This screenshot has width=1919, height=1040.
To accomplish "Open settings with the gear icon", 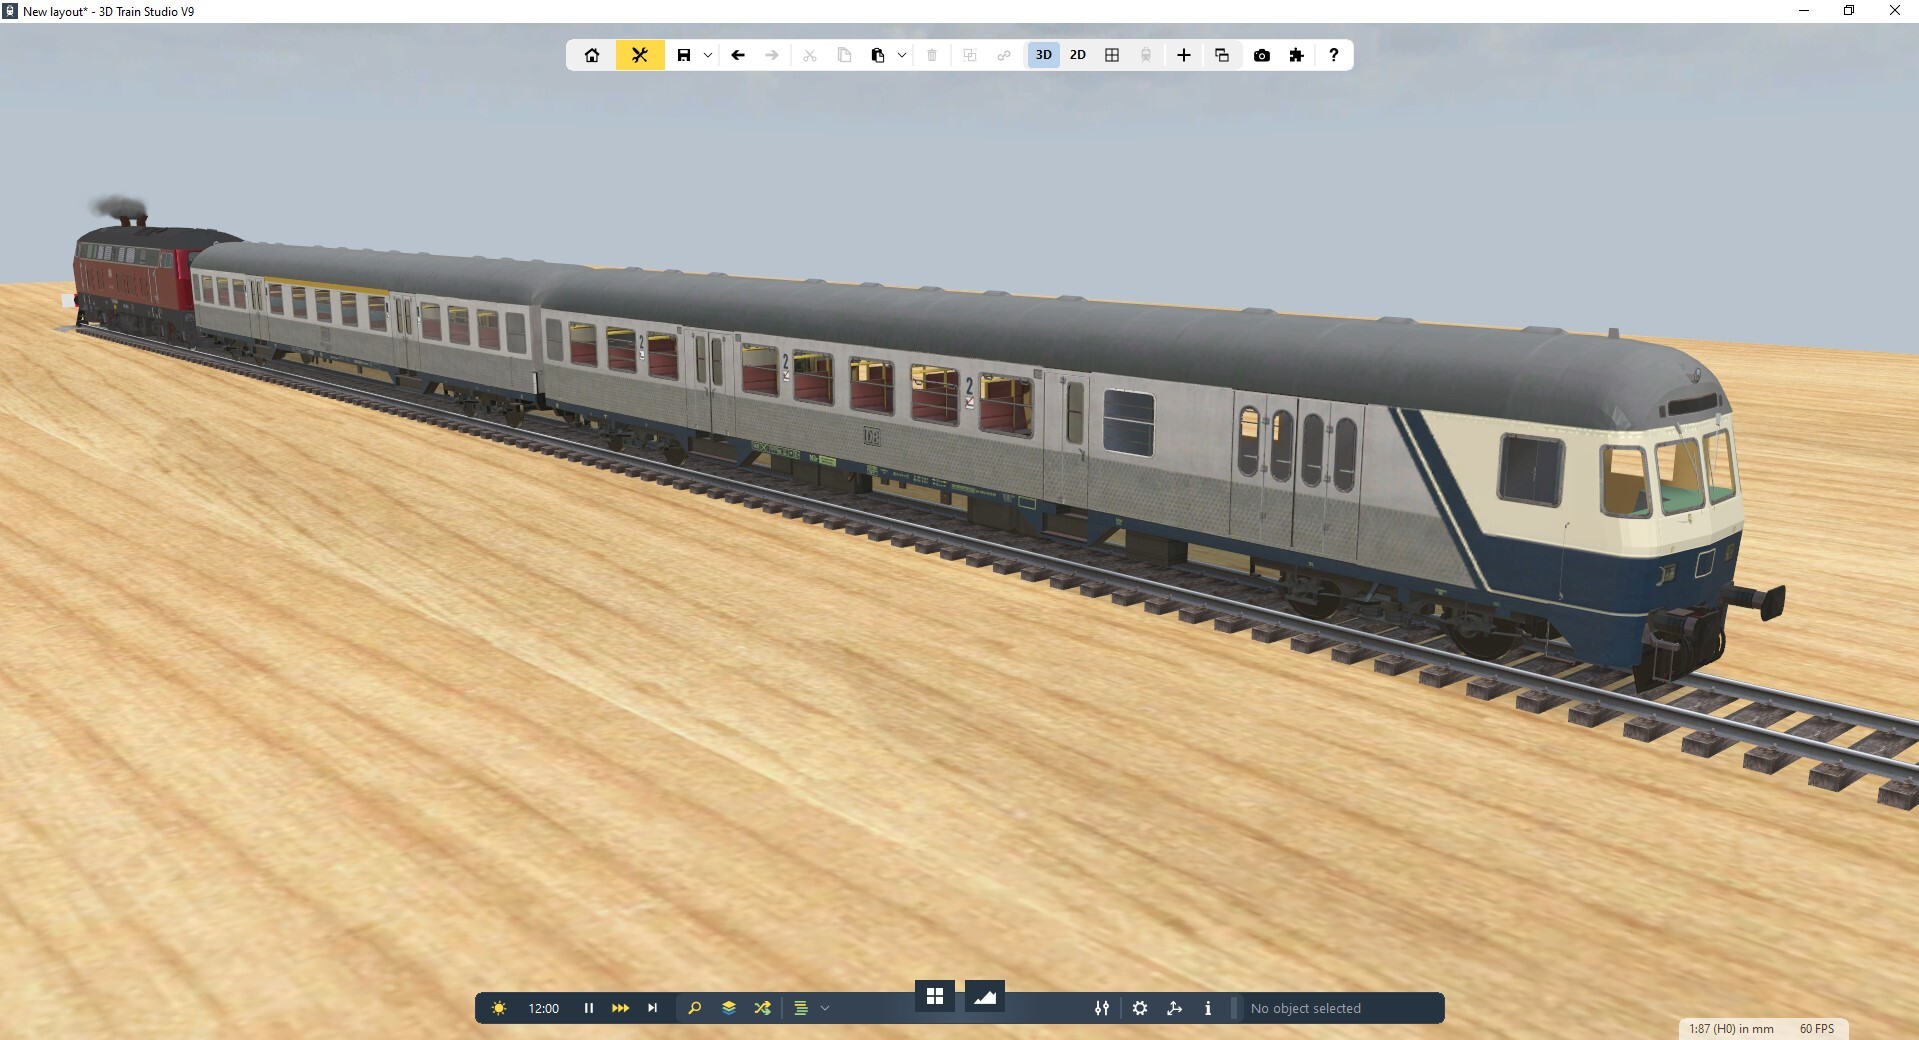I will tap(1140, 1008).
